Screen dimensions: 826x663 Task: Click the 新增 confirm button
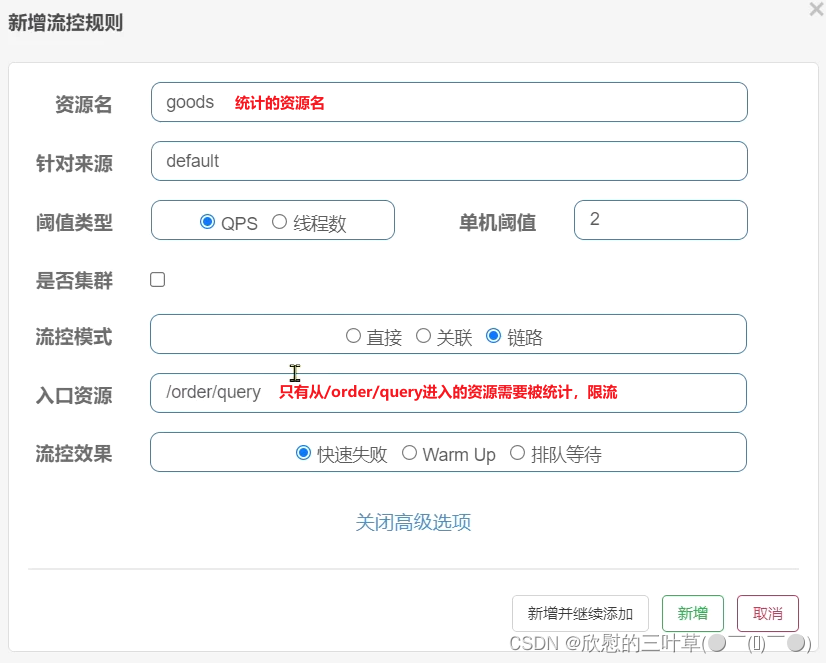pos(693,613)
